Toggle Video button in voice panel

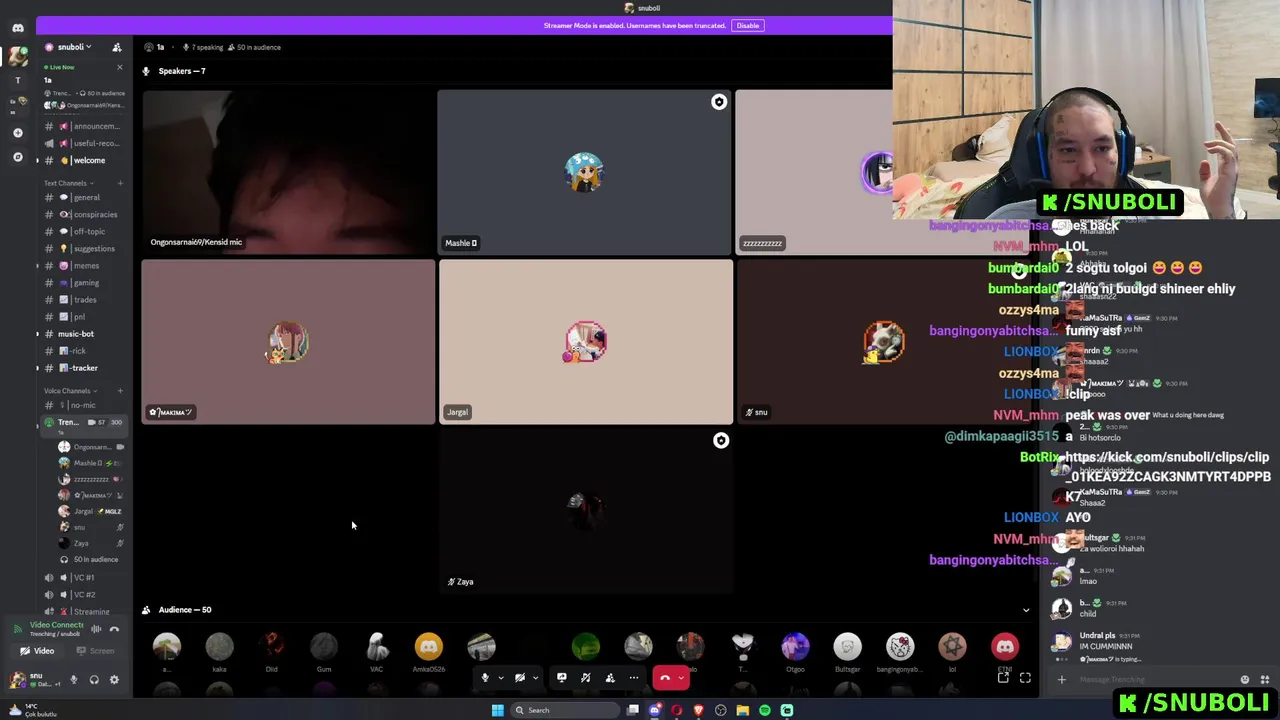[37, 651]
